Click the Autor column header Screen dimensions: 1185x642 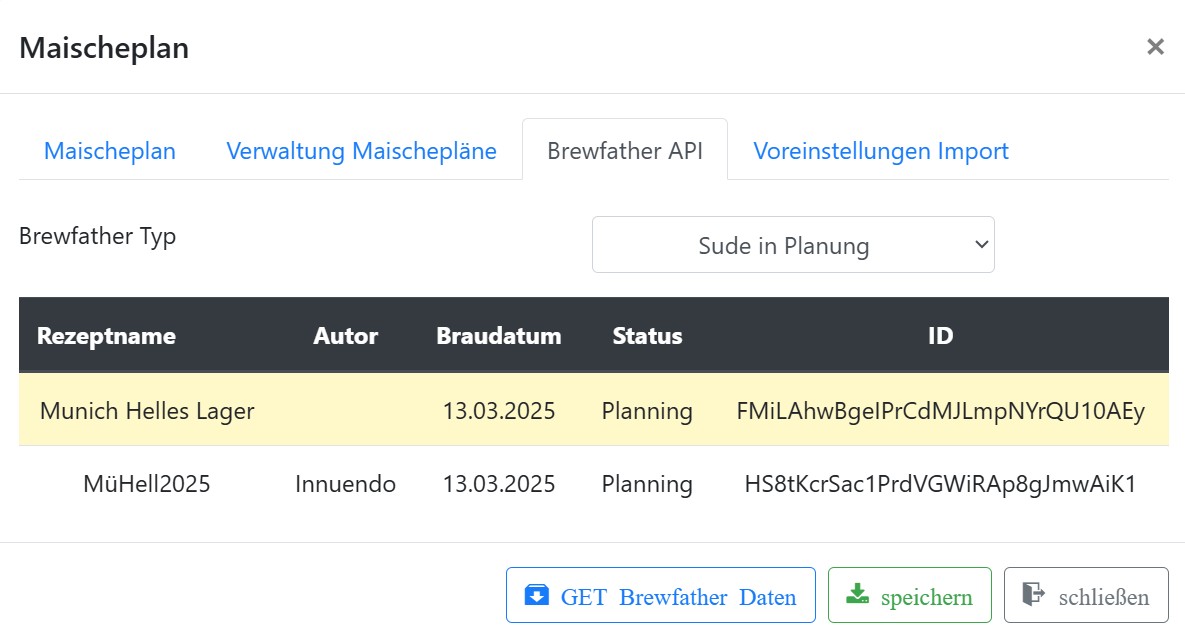345,336
